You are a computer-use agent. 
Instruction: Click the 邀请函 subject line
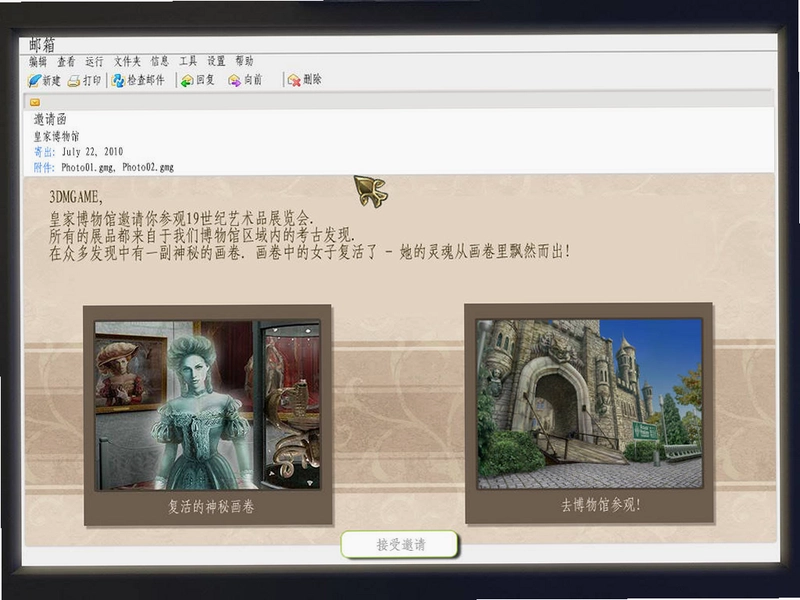pos(50,119)
